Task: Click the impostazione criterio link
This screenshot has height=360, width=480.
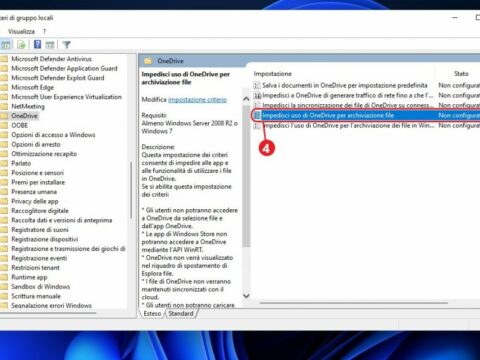Action: pos(197,99)
